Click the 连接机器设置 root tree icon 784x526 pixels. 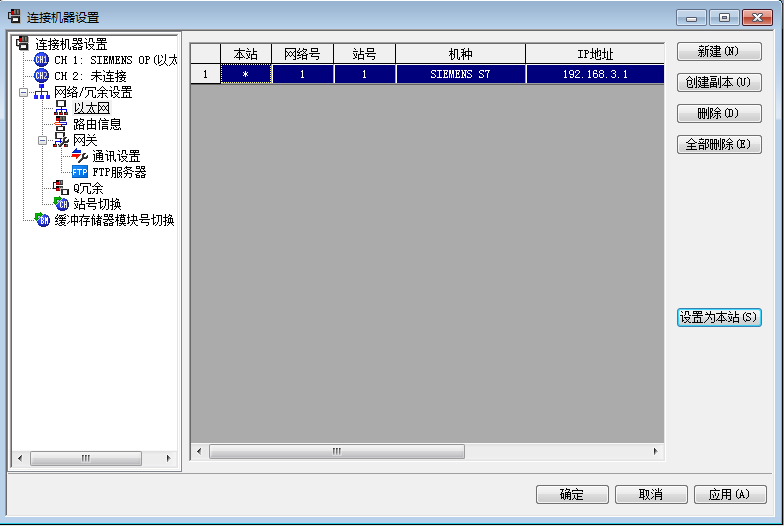(x=22, y=44)
